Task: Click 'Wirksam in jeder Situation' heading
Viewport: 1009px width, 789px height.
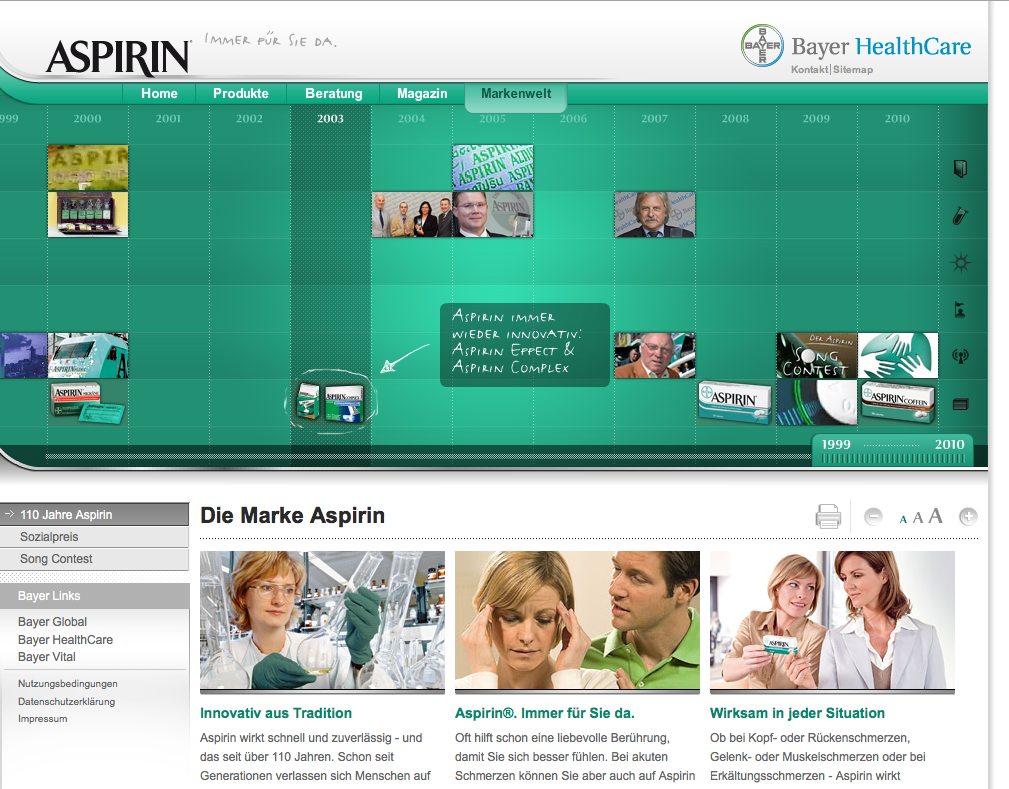Action: point(797,713)
